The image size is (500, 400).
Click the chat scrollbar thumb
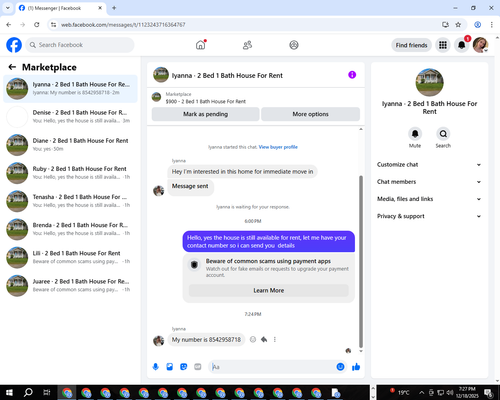(x=361, y=262)
